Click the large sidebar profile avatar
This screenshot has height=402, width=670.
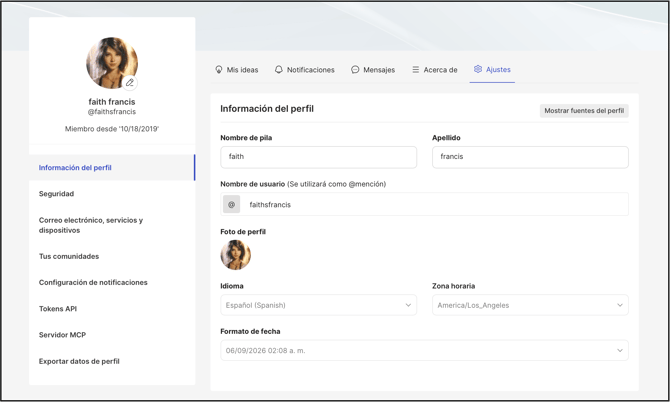click(x=112, y=63)
